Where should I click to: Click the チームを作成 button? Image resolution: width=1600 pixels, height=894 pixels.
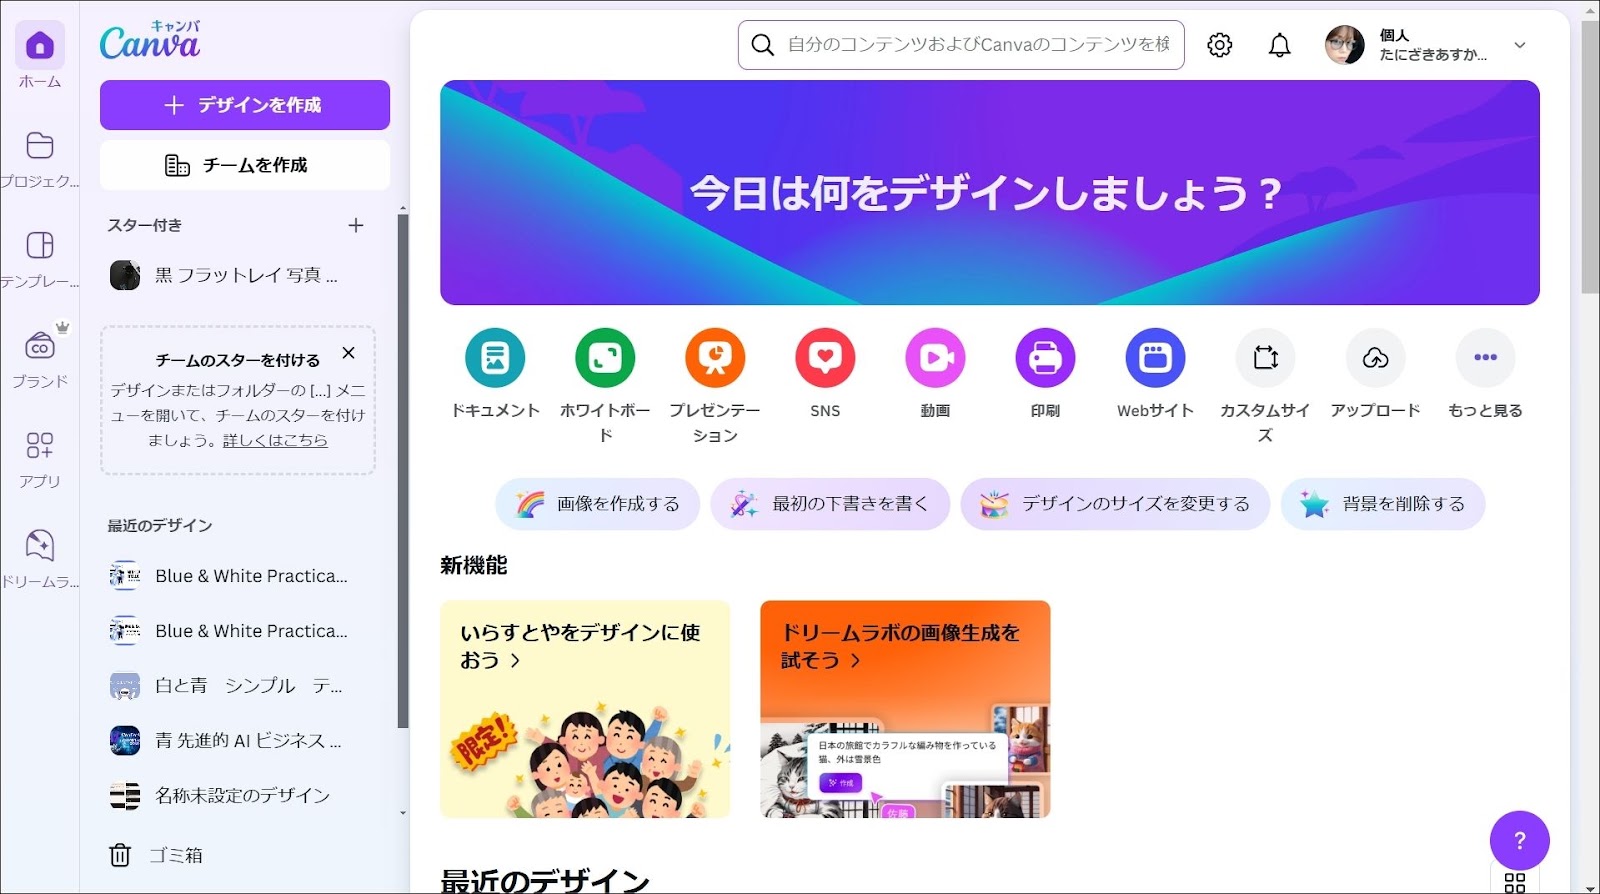pos(245,165)
